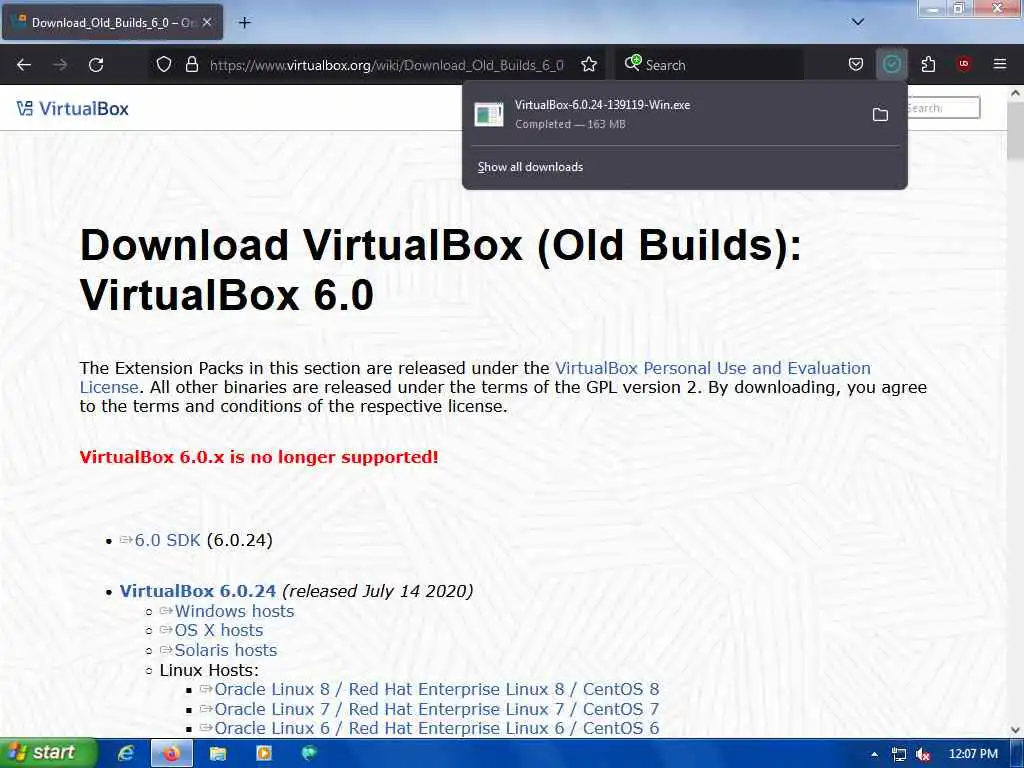Bookmark this page with the star
Viewport: 1024px width, 768px height.
pyautogui.click(x=588, y=65)
